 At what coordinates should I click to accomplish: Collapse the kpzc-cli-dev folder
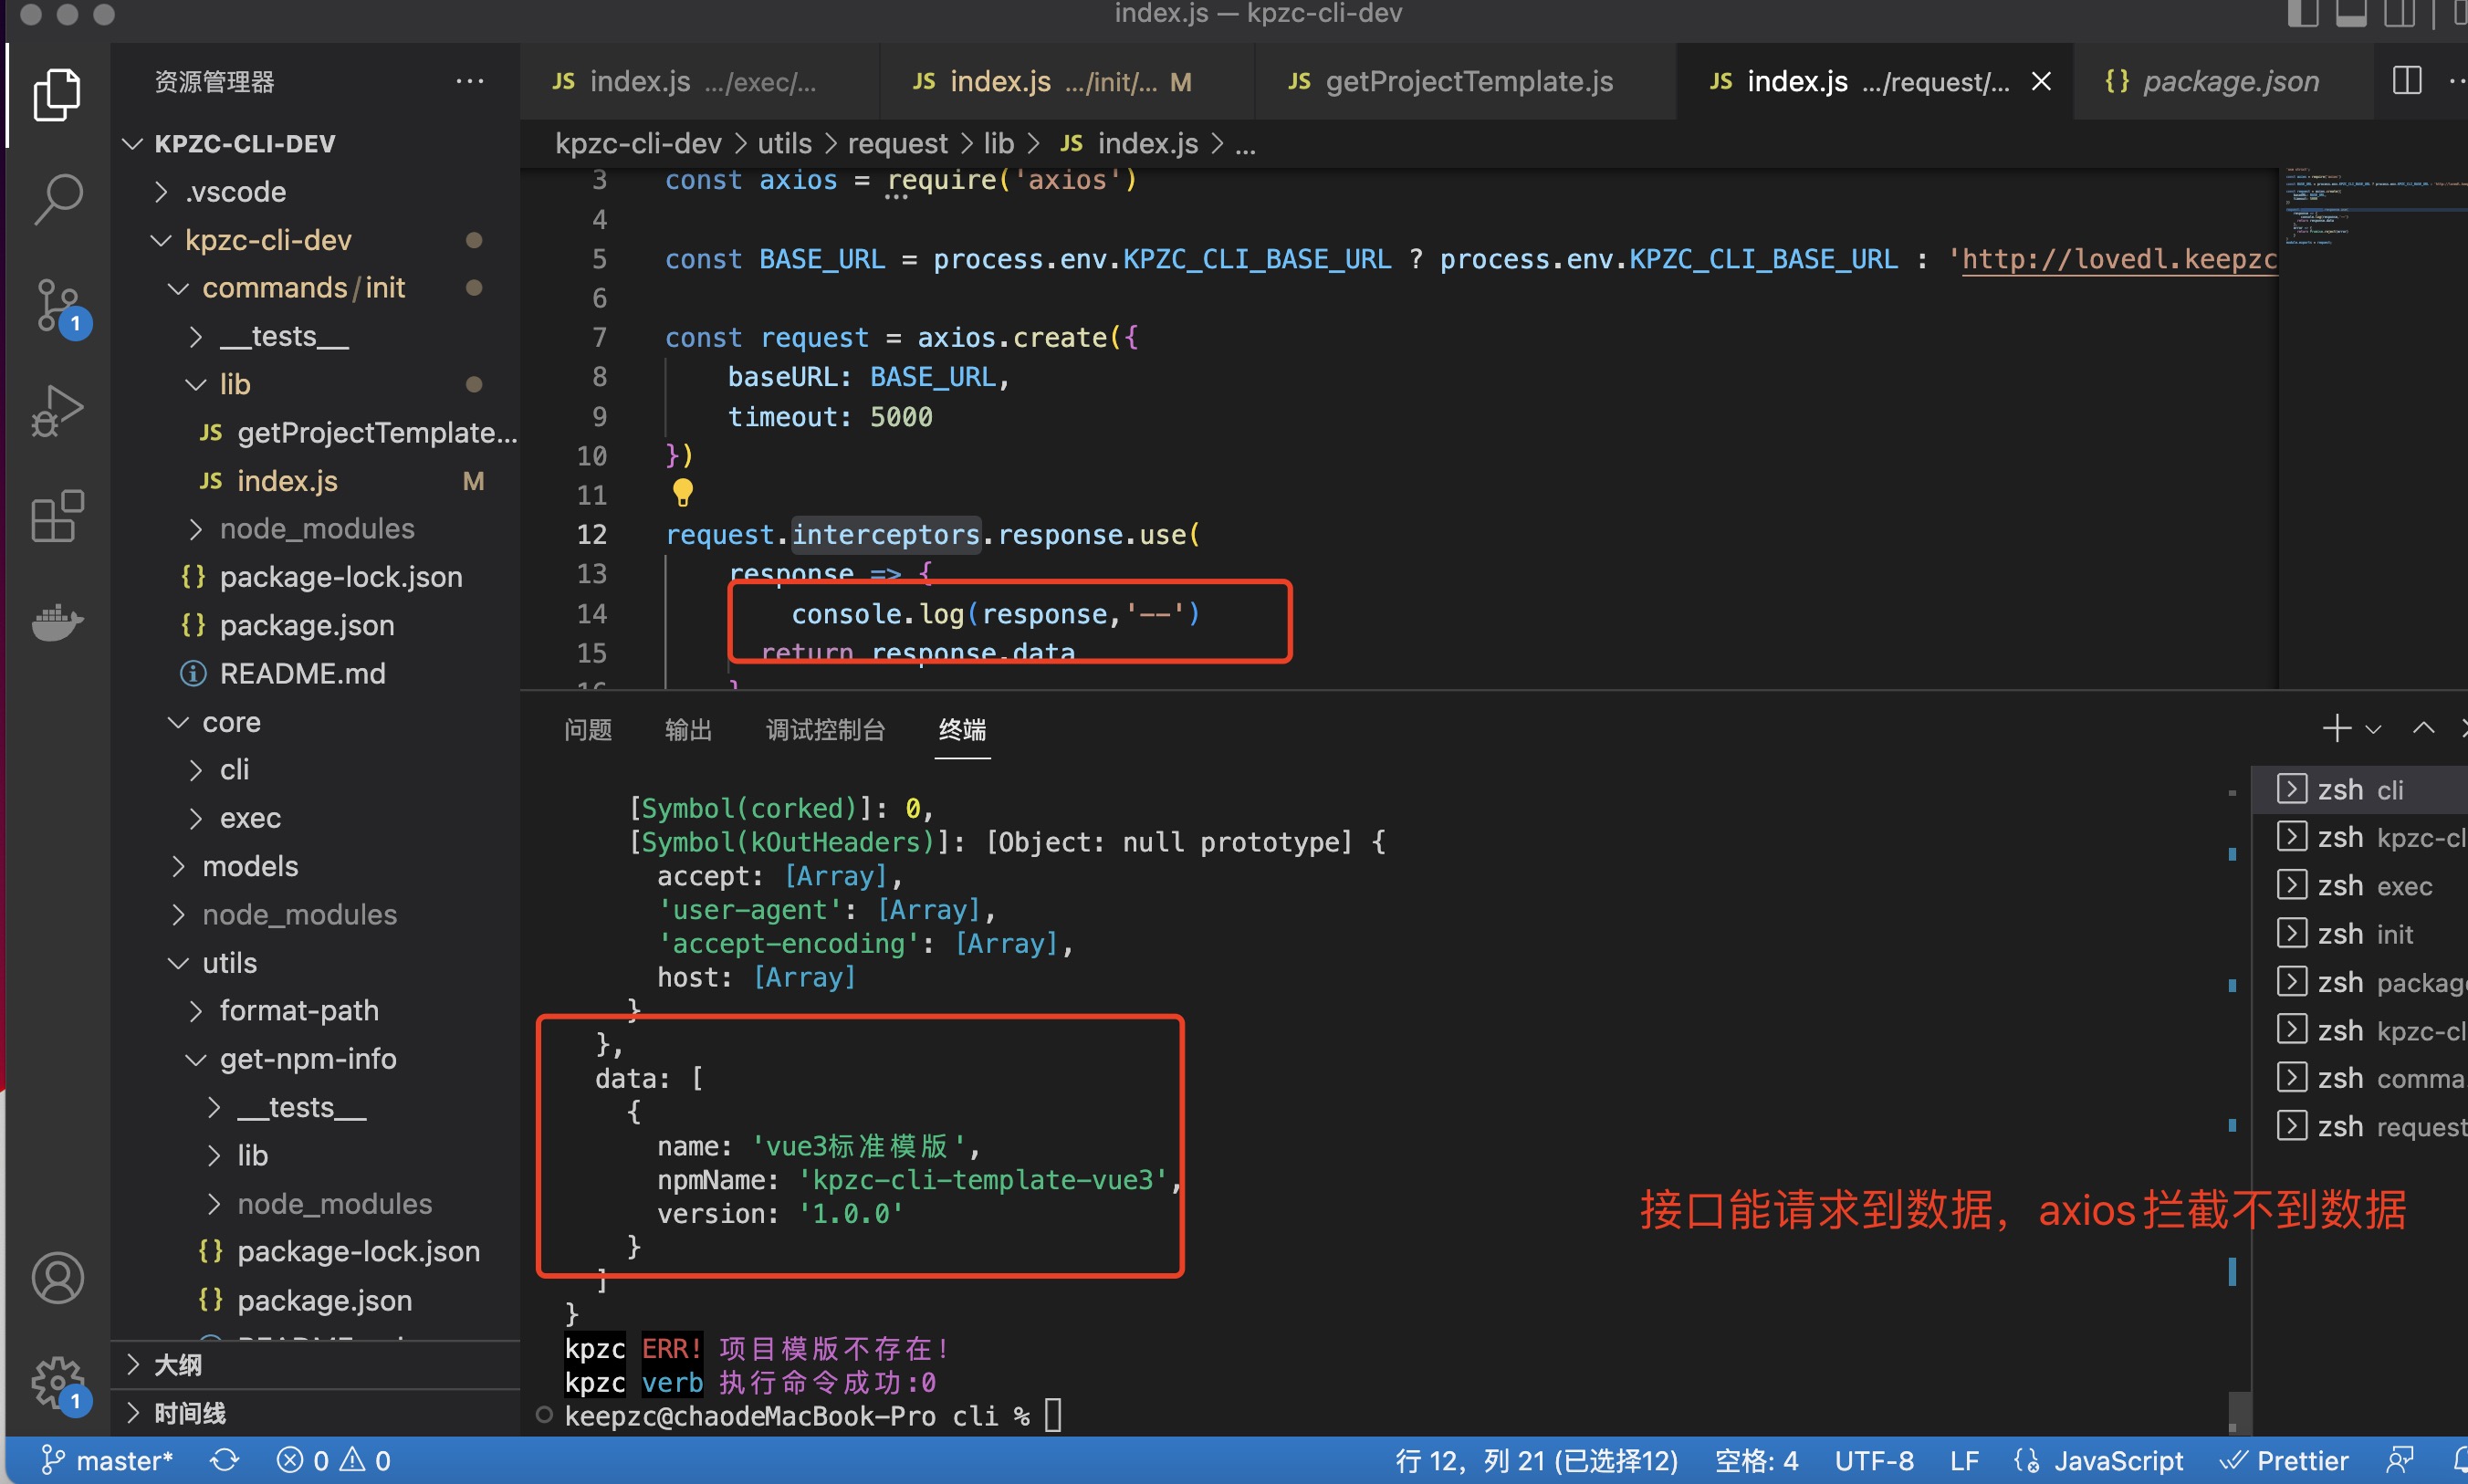point(315,240)
